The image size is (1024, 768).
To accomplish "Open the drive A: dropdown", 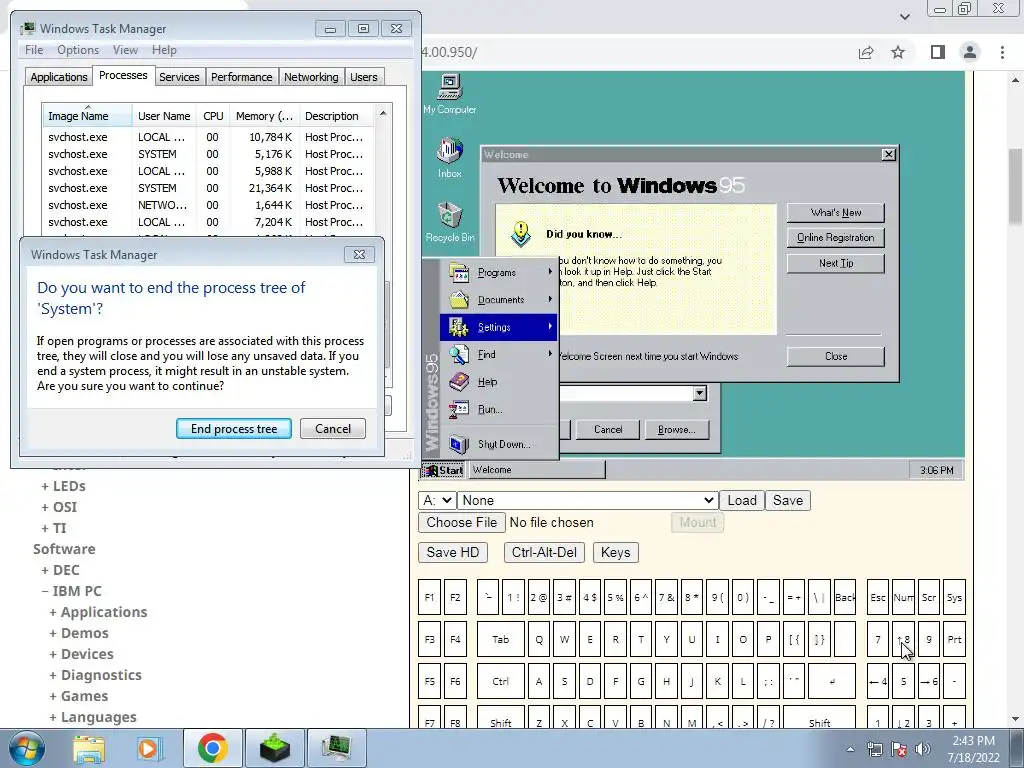I will pos(436,500).
